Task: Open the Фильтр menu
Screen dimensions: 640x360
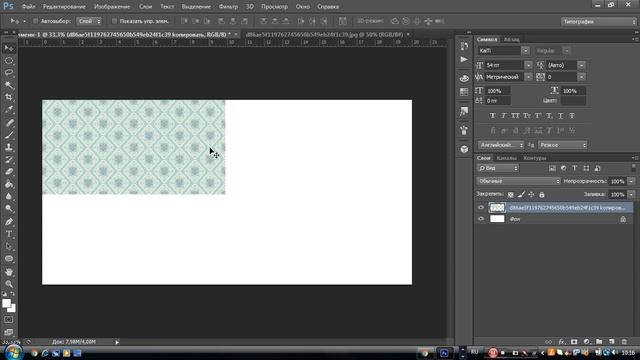Action: (x=228, y=7)
